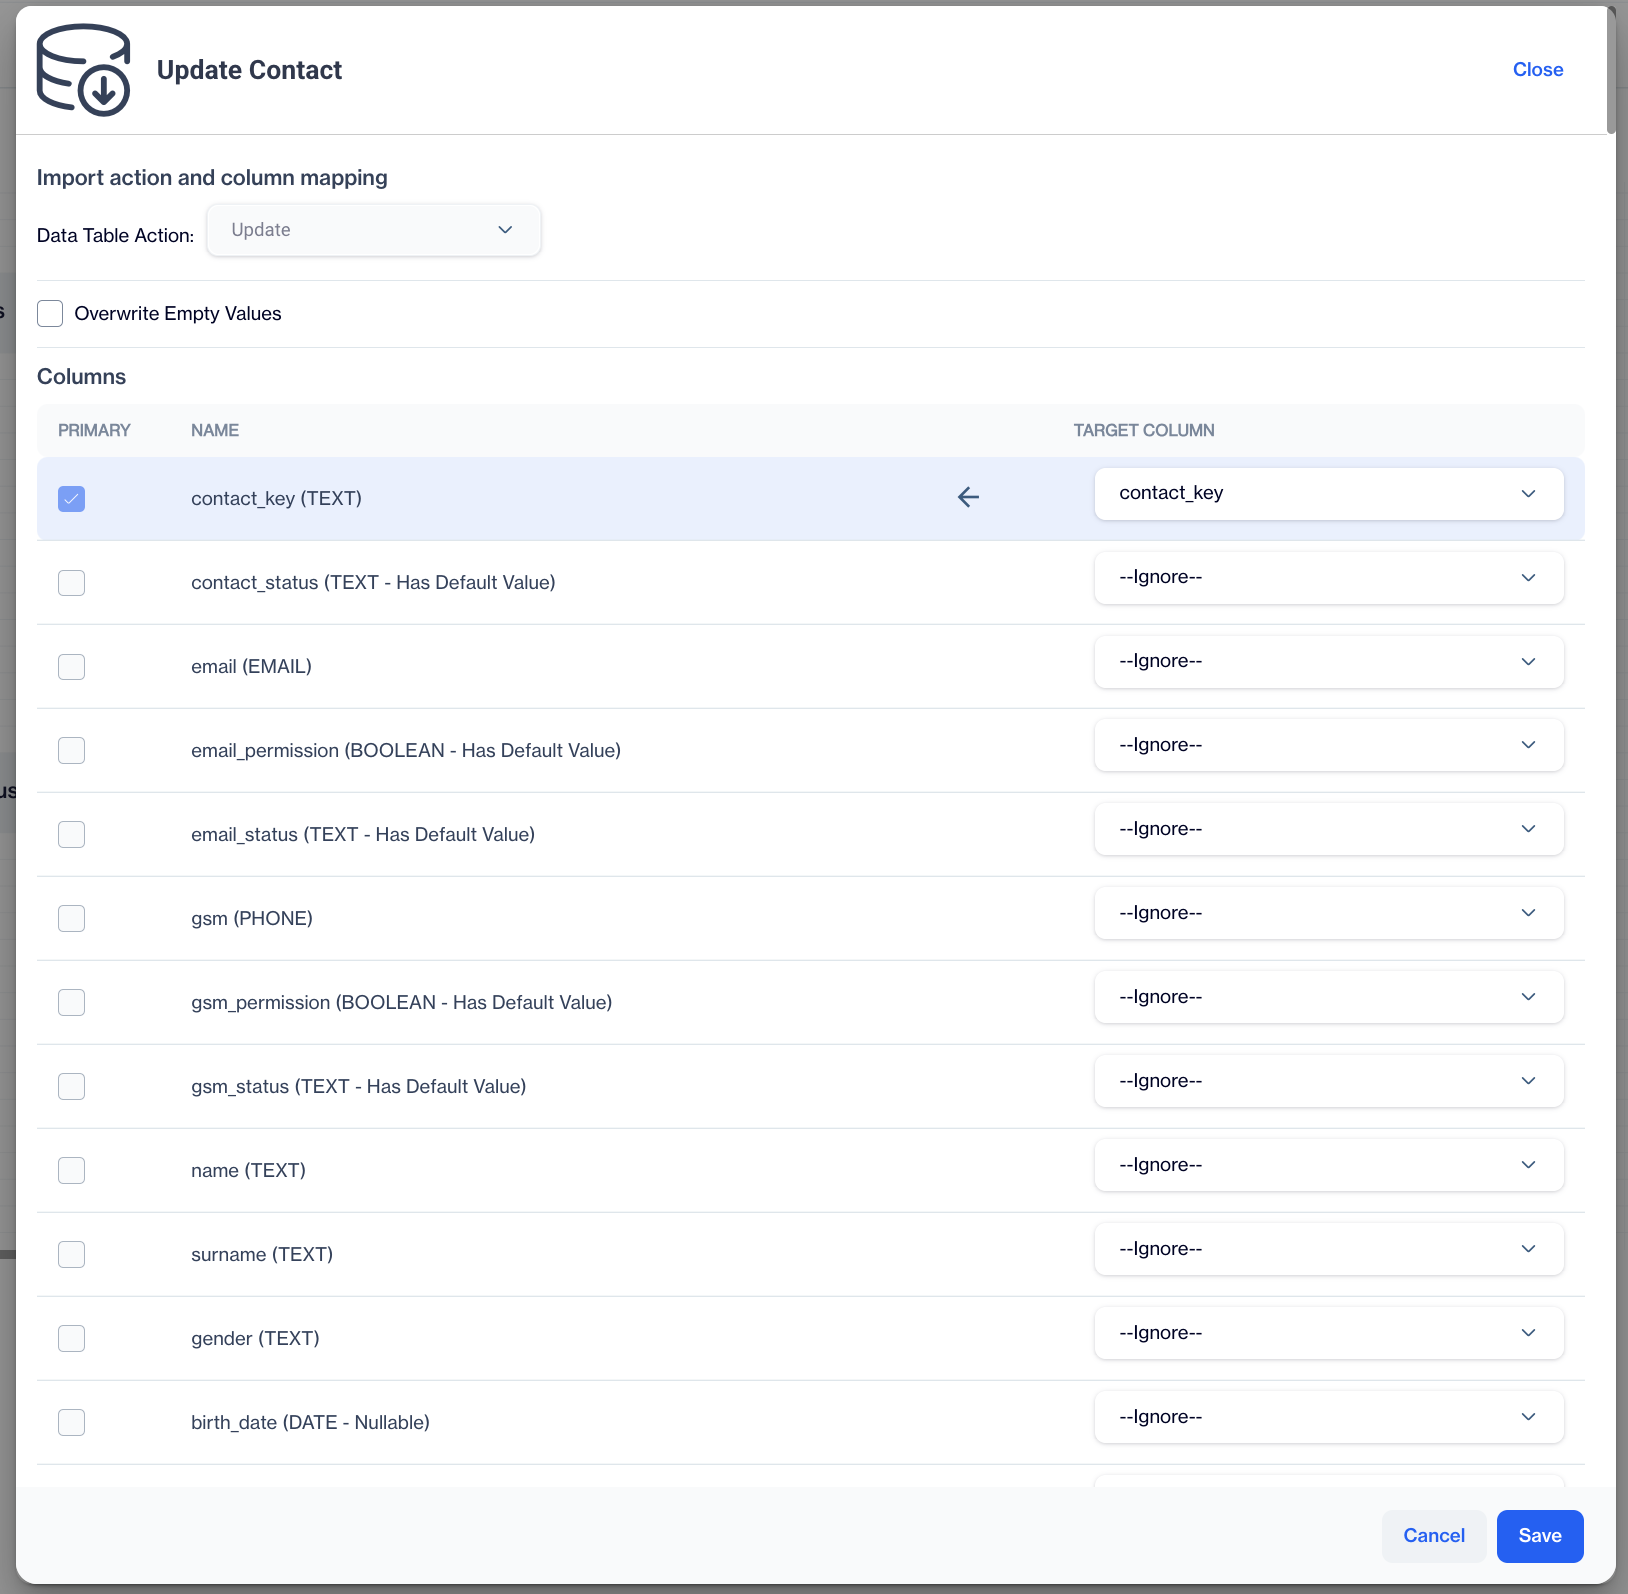Viewport: 1628px width, 1594px height.
Task: Check primary box for gsm (PHONE)
Action: pos(72,918)
